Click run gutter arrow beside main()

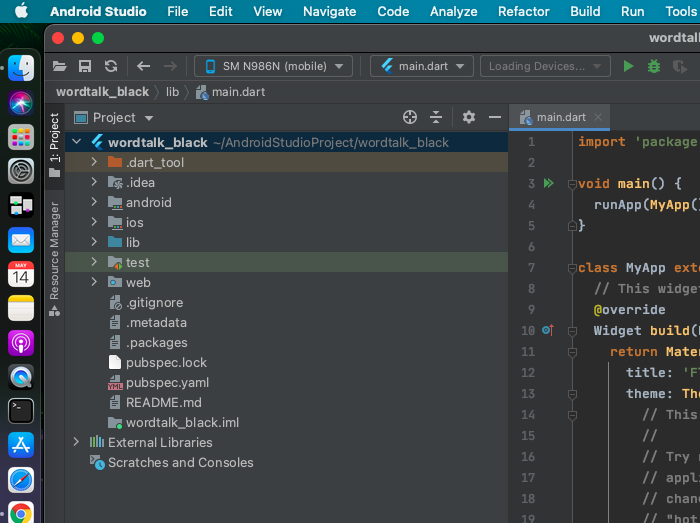pyautogui.click(x=549, y=183)
